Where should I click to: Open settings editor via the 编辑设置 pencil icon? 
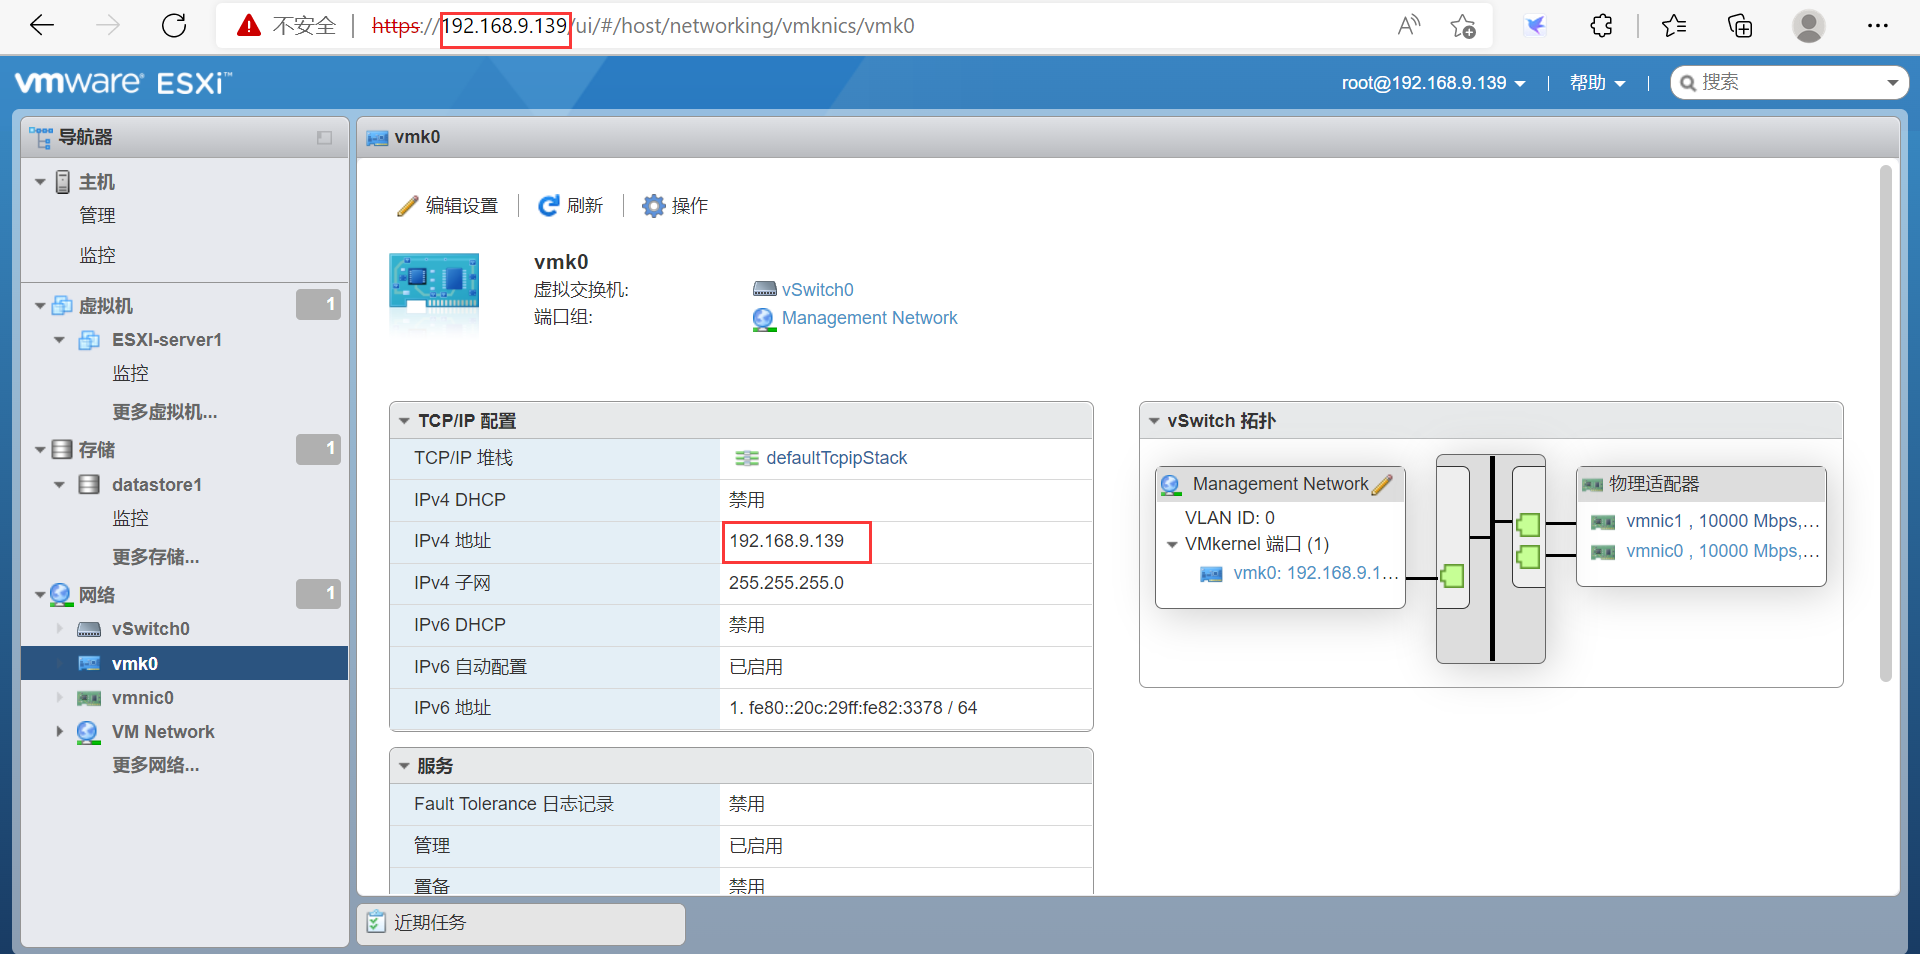pos(407,205)
